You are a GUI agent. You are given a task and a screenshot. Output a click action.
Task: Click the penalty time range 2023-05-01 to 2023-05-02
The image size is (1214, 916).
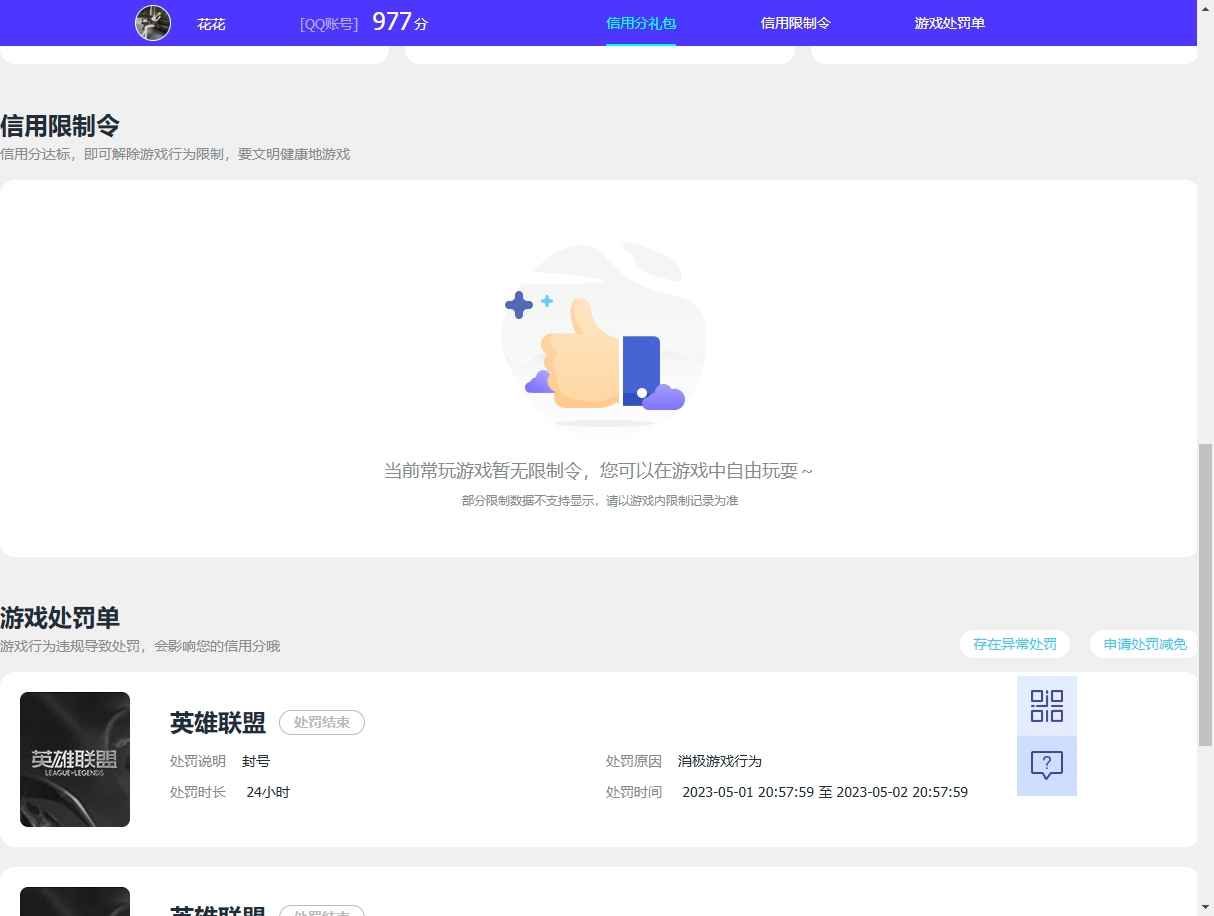point(825,792)
